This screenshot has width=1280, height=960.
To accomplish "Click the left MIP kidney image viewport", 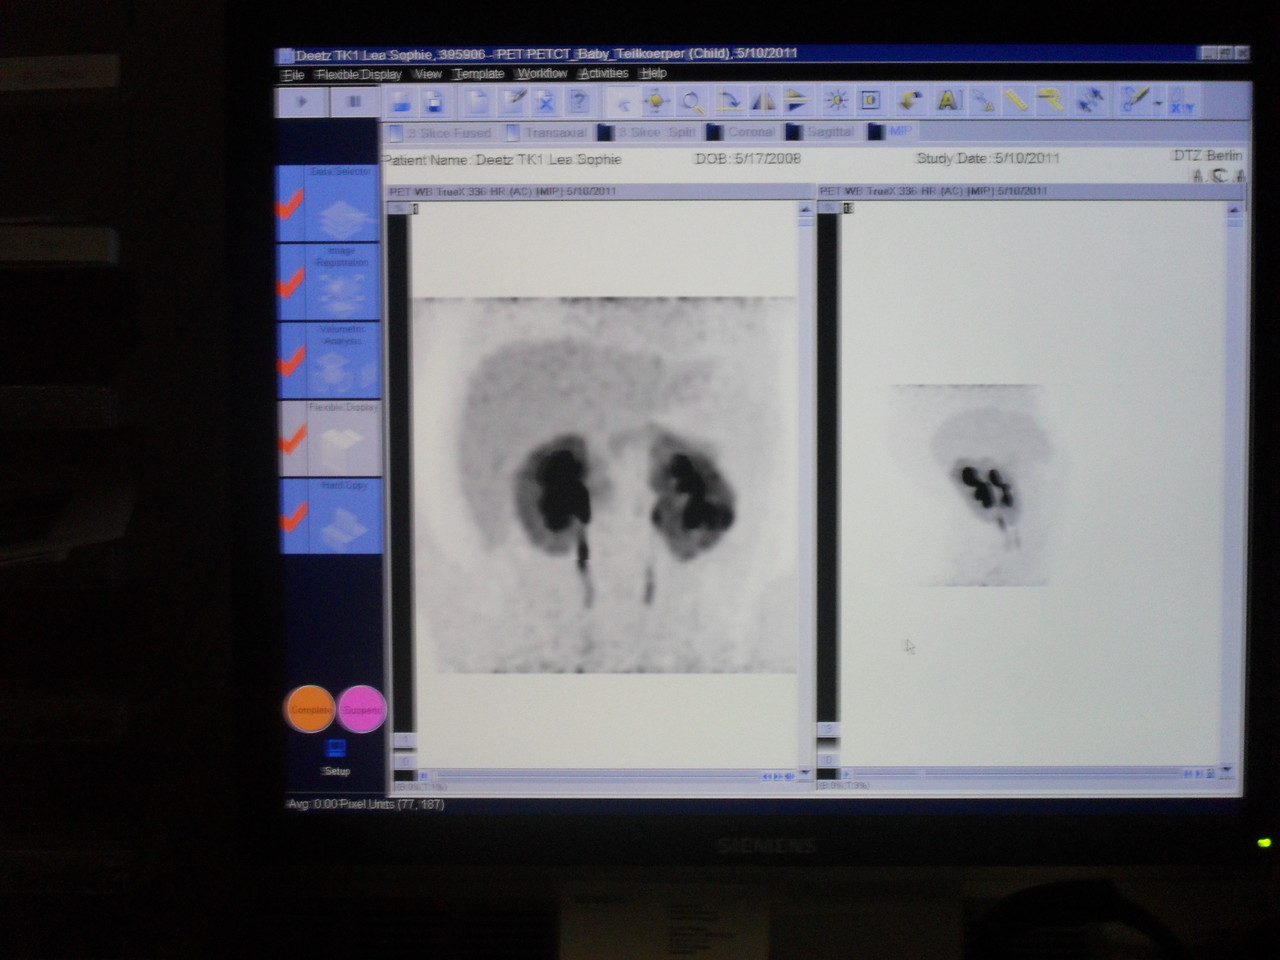I will click(604, 485).
